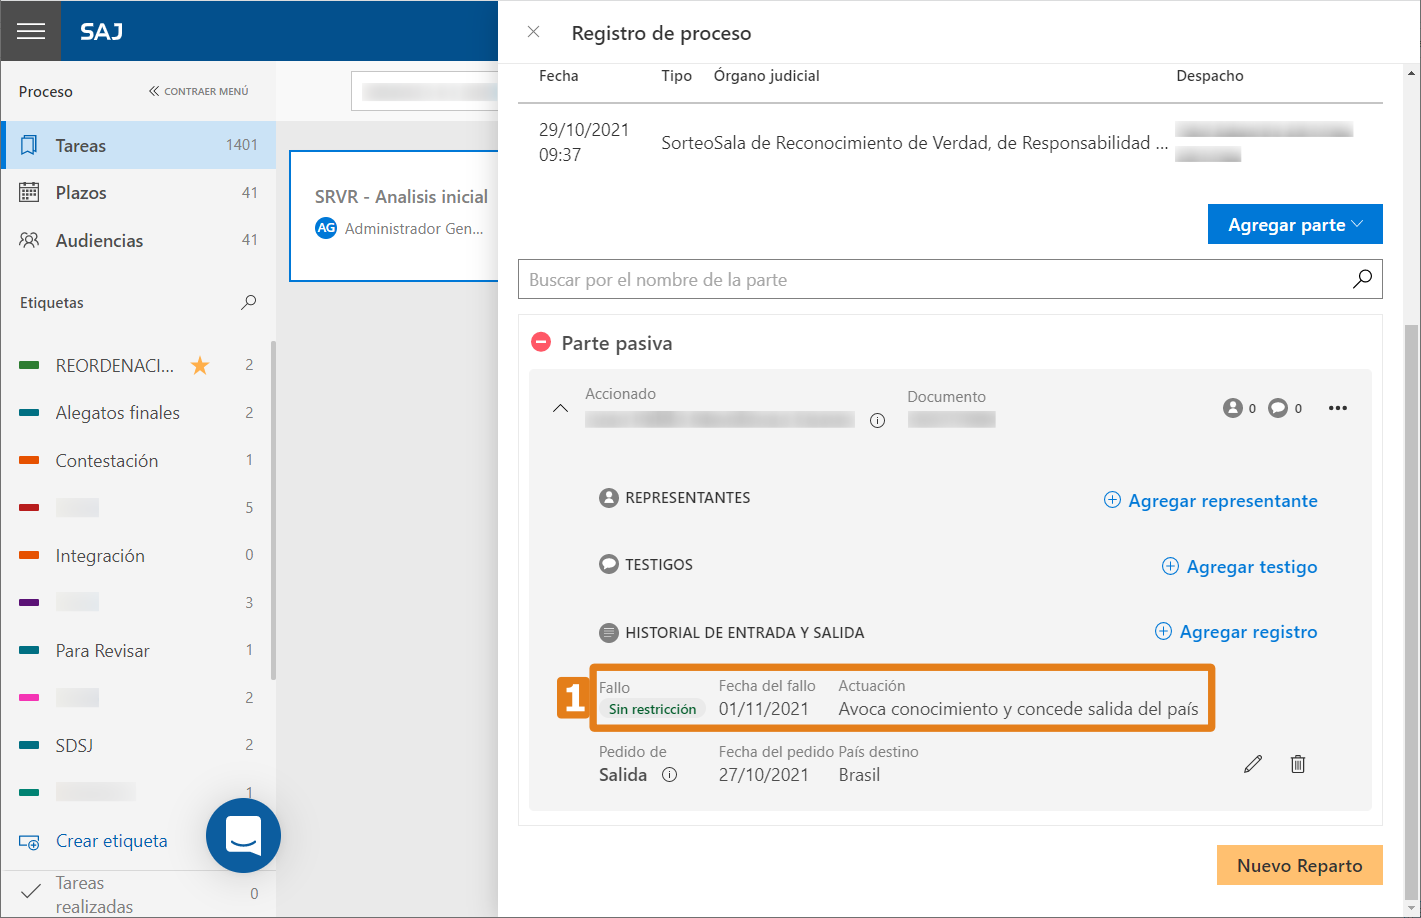Image resolution: width=1421 pixels, height=918 pixels.
Task: Click Agregar registro
Action: point(1236,631)
